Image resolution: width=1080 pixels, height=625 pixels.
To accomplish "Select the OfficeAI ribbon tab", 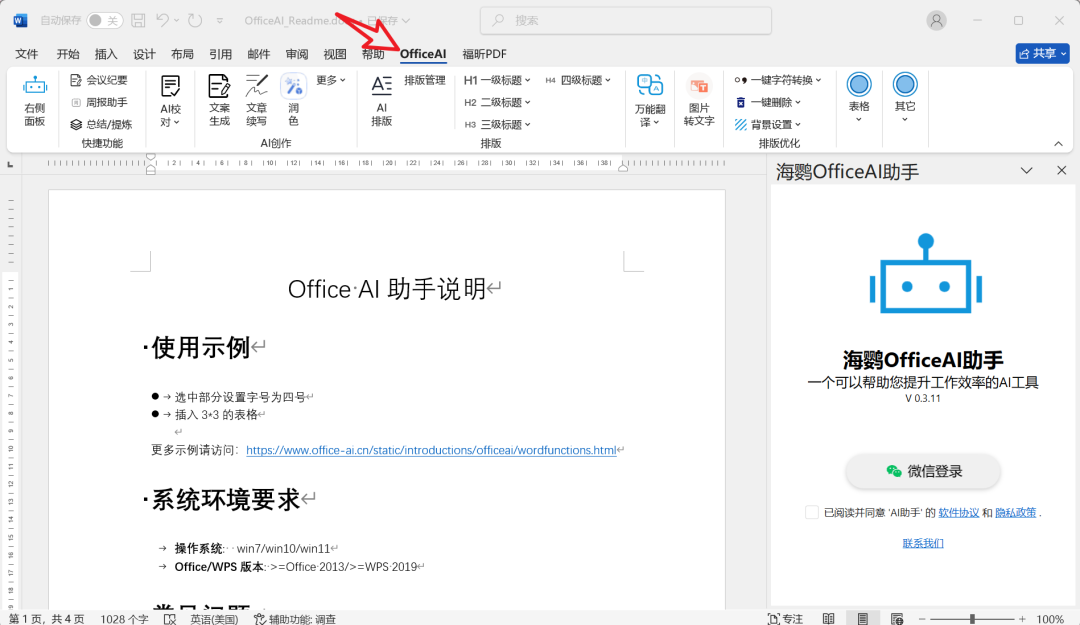I will pyautogui.click(x=423, y=54).
